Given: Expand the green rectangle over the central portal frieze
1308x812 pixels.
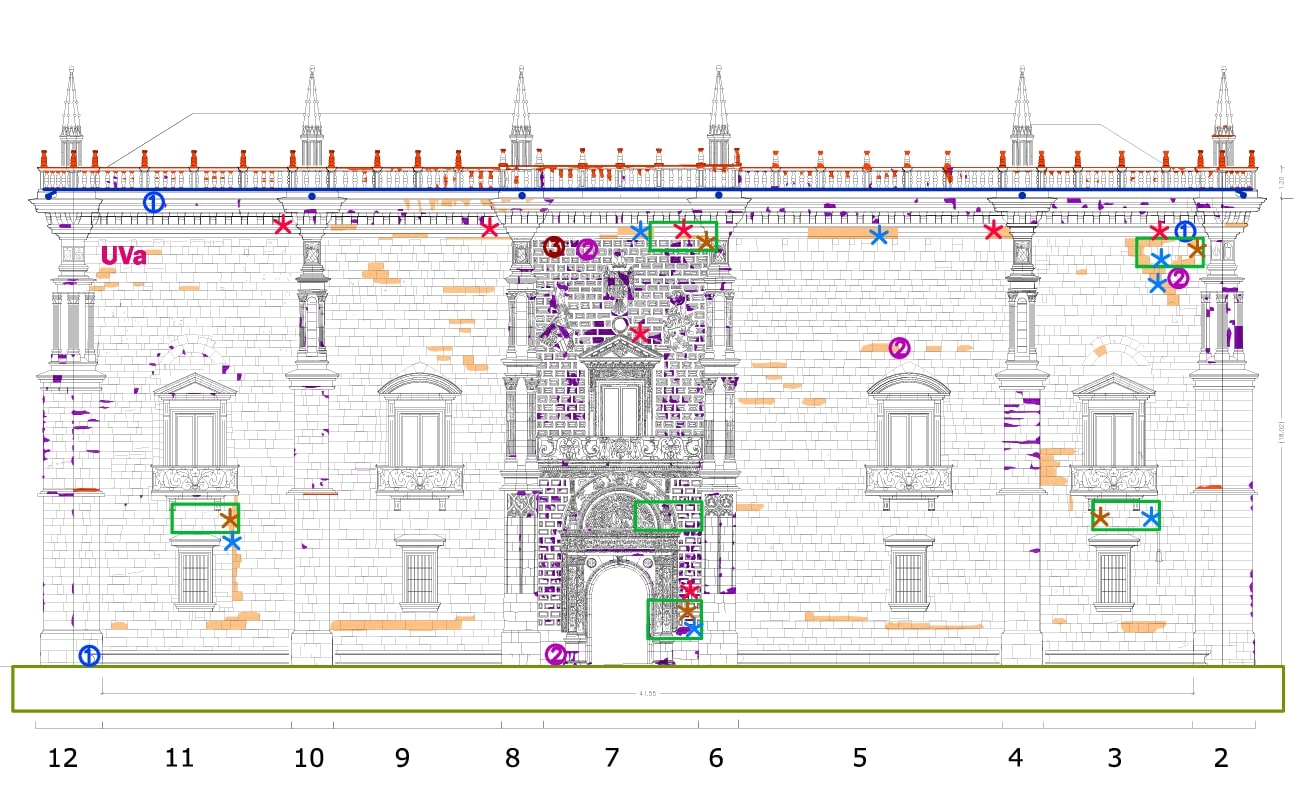Looking at the screenshot, I should (669, 516).
